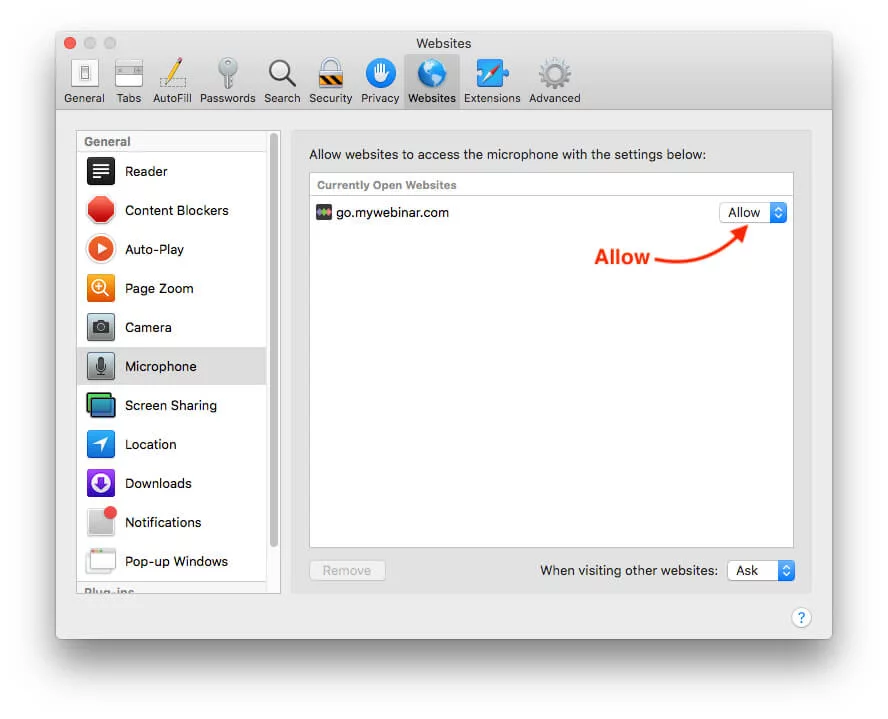Viewport: 888px width, 719px height.
Task: Select the go.mywebinar.com website row
Action: point(500,212)
